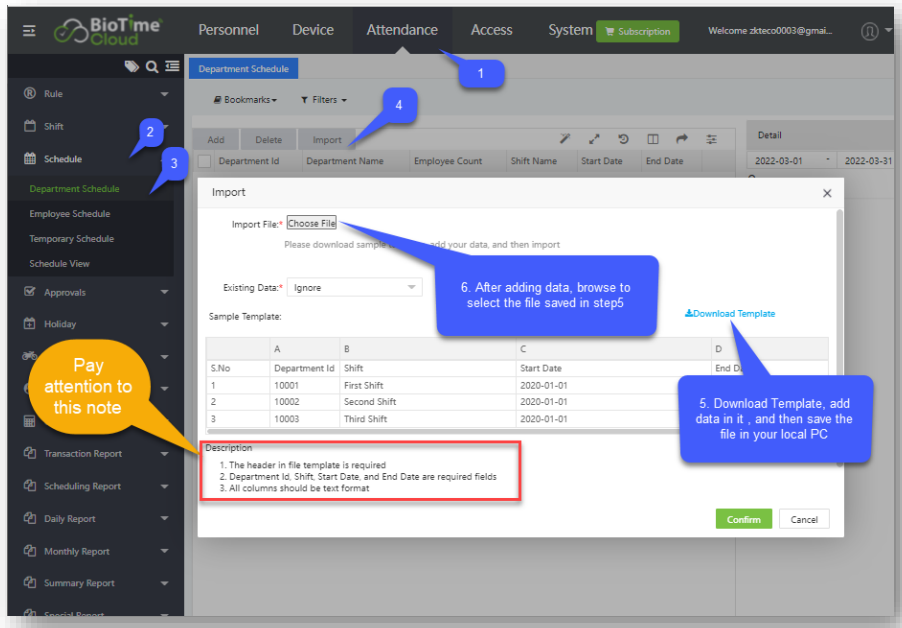Click the tag icon above sidebar
This screenshot has height=628, width=902.
click(x=131, y=67)
